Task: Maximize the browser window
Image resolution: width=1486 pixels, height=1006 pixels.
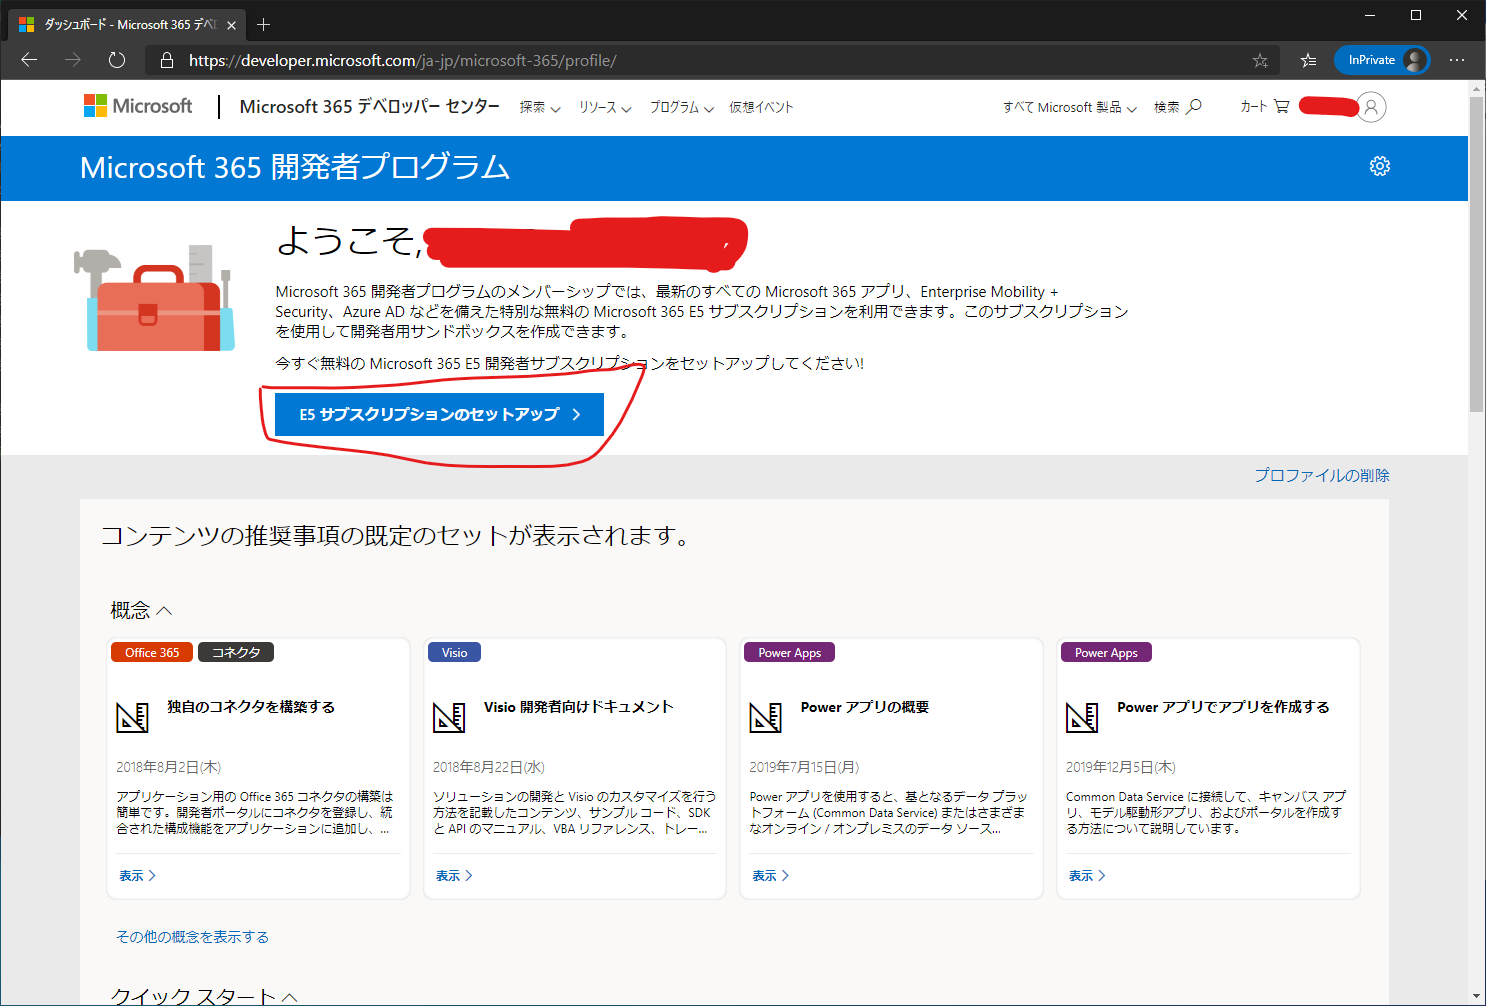Action: pyautogui.click(x=1416, y=15)
